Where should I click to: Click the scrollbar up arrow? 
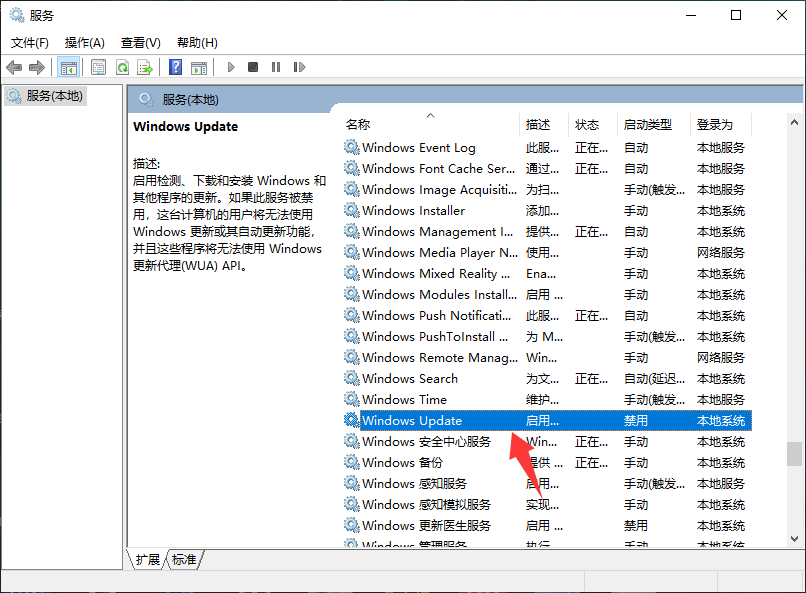click(x=794, y=122)
